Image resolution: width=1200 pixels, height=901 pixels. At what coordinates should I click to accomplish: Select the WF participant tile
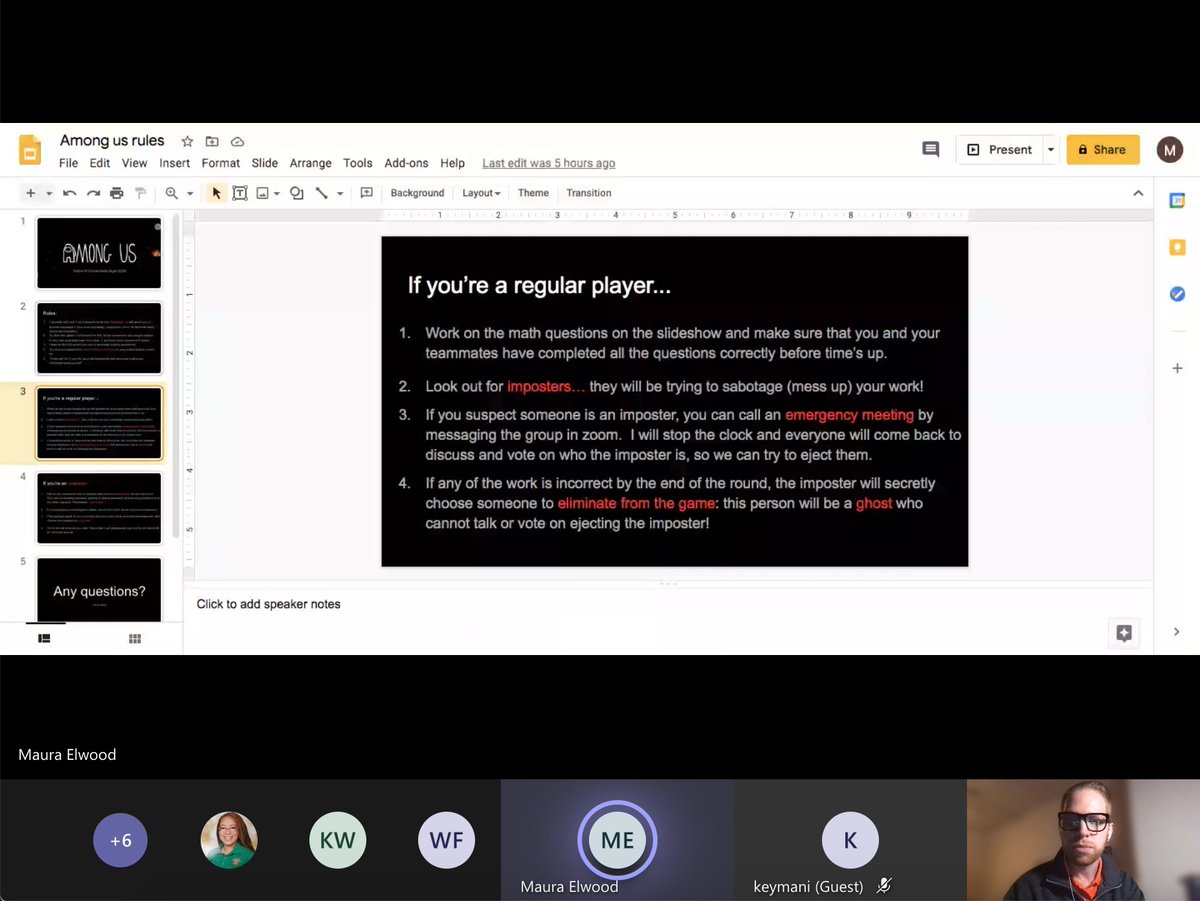point(446,840)
